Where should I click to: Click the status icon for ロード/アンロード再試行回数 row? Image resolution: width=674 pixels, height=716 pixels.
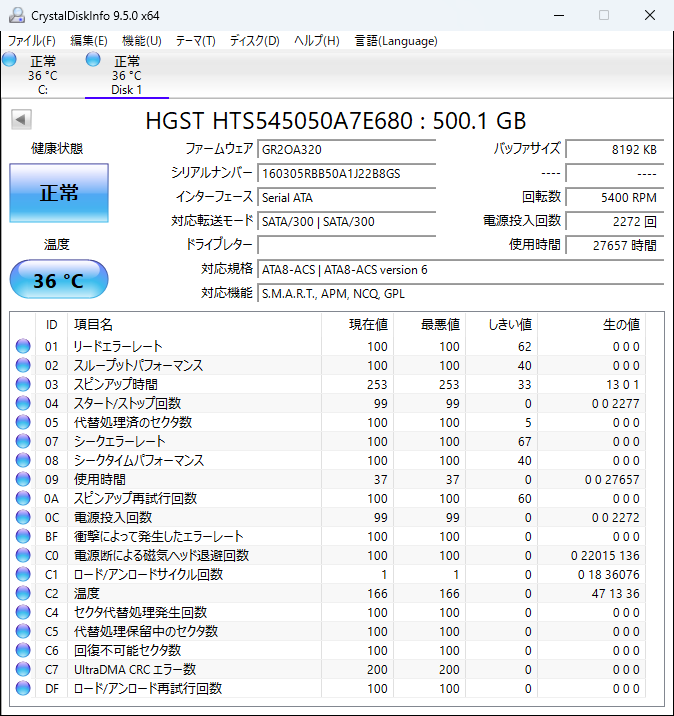click(23, 688)
